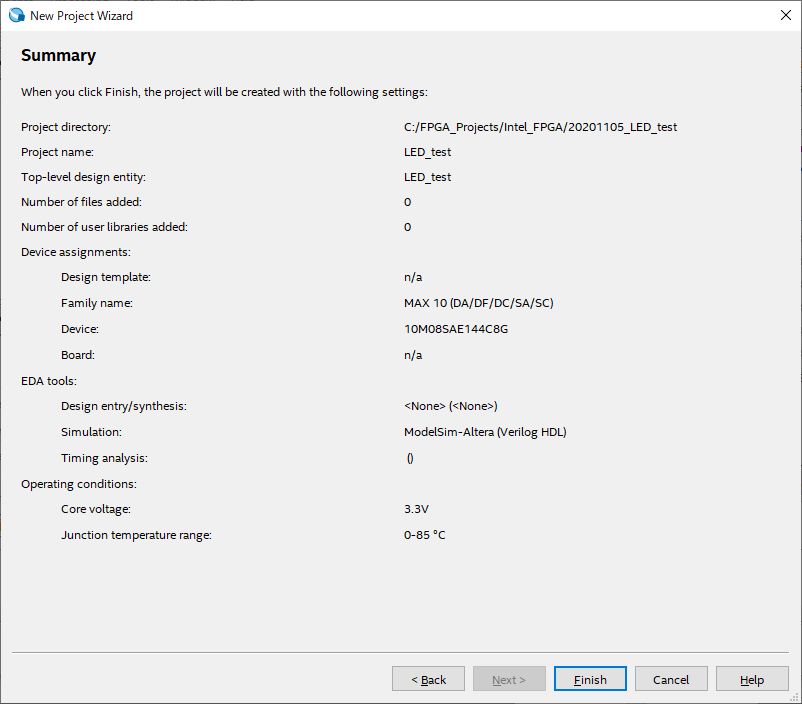The width and height of the screenshot is (802, 704).
Task: Click the ModelSim-Altera simulation value
Action: click(486, 432)
